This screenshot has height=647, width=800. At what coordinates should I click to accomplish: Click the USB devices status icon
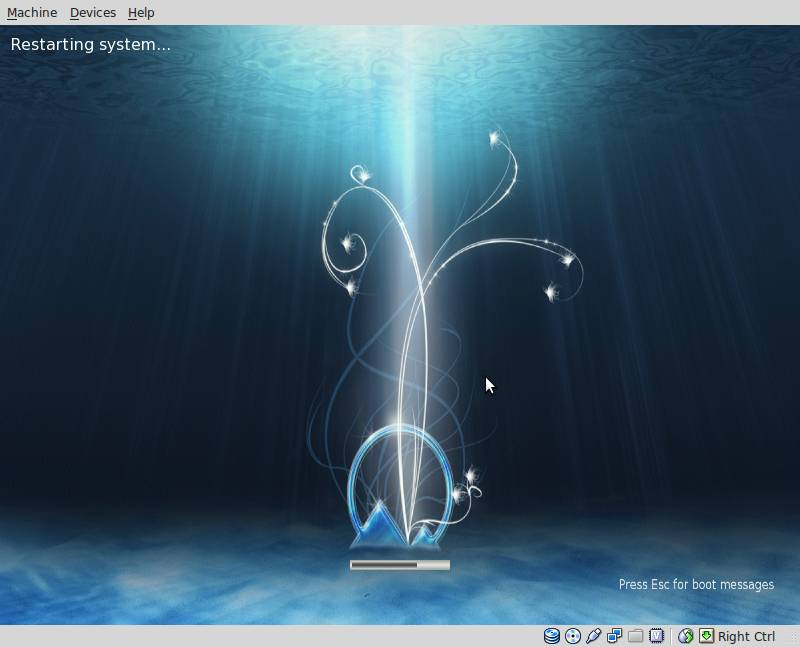tap(594, 636)
